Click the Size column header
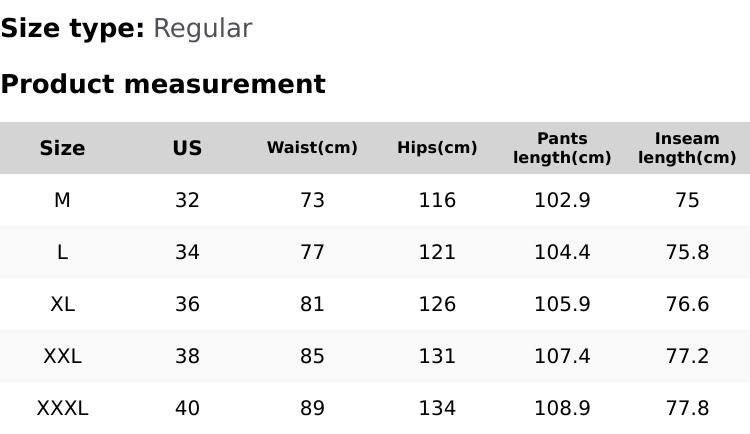Screen dimensions: 750x434 [62, 148]
